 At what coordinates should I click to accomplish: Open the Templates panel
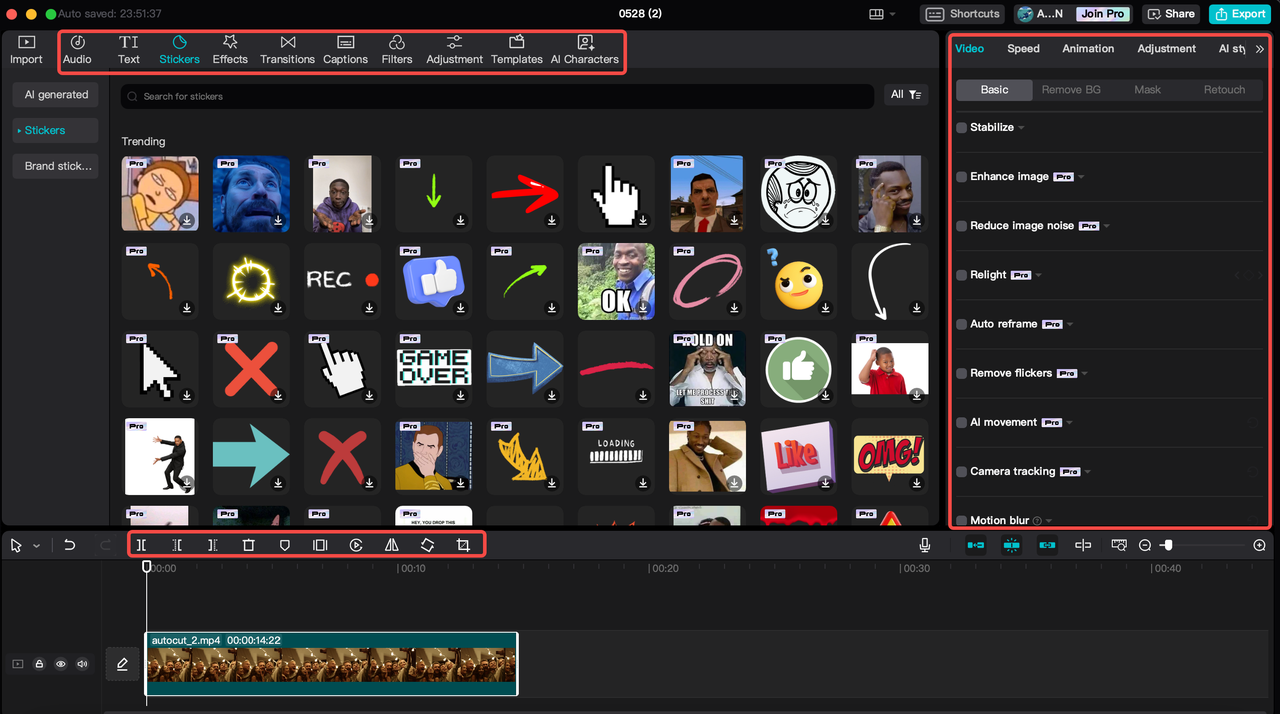tap(517, 50)
